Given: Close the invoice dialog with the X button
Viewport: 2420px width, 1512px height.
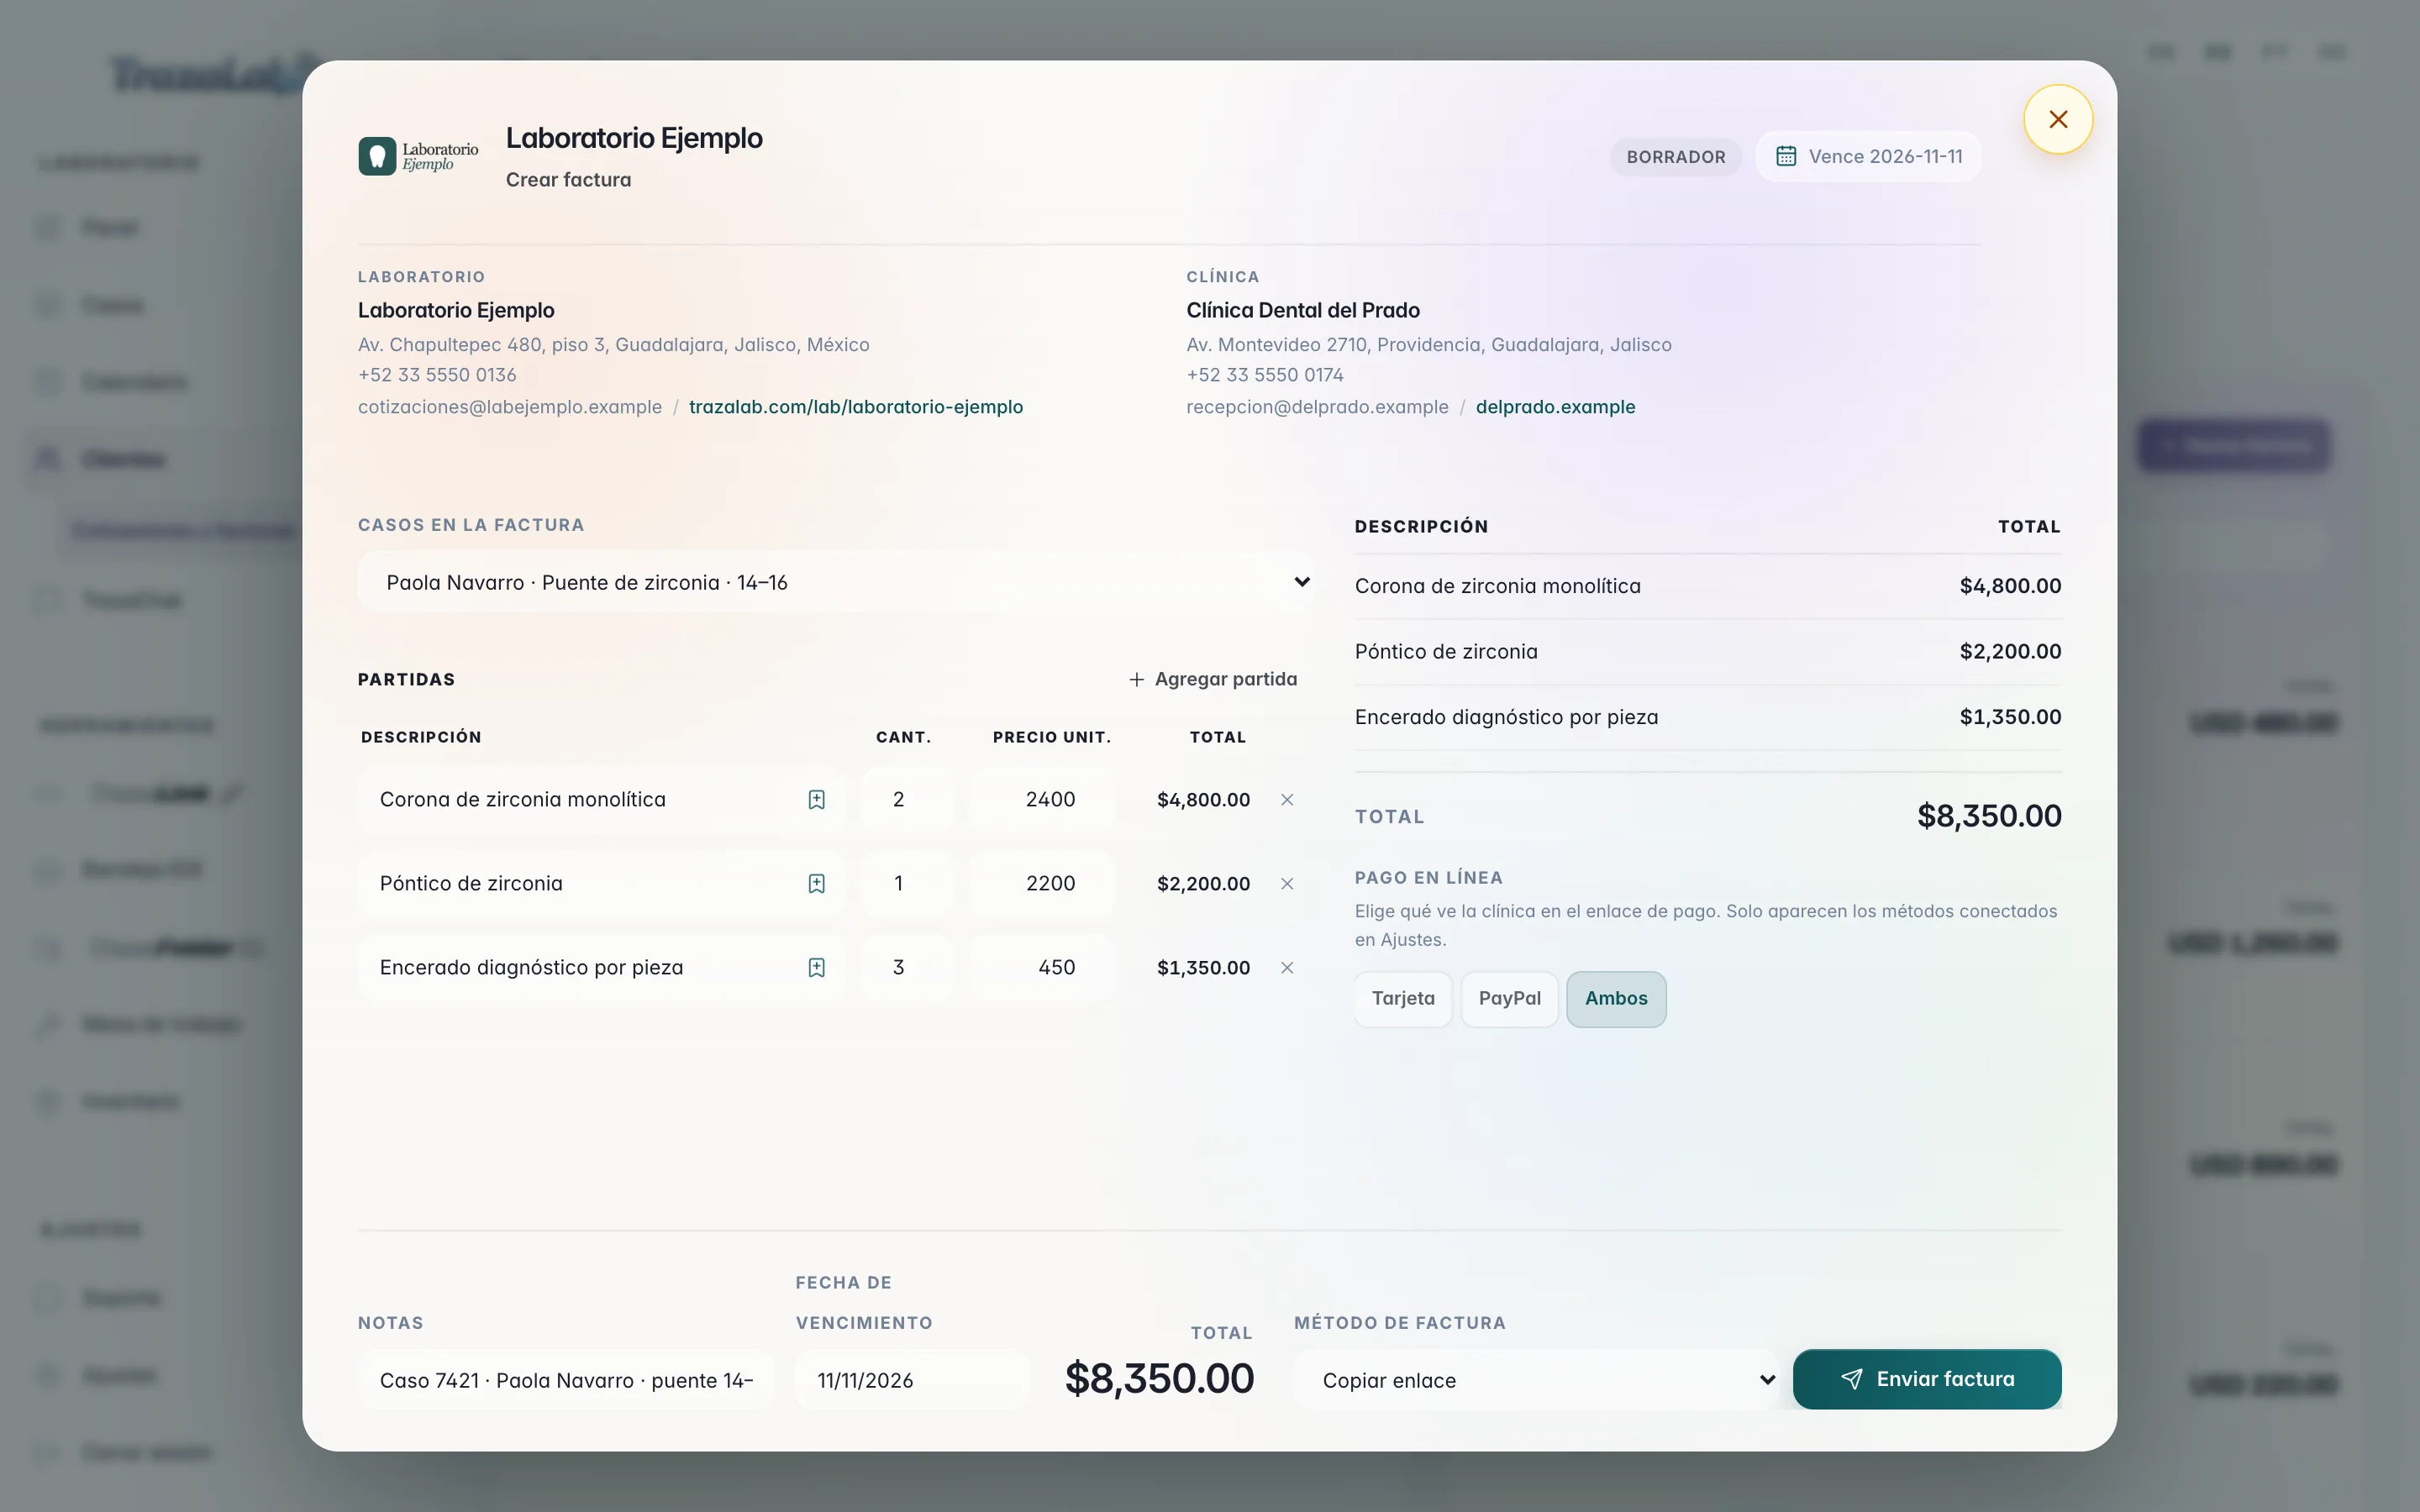Looking at the screenshot, I should pos(2057,119).
